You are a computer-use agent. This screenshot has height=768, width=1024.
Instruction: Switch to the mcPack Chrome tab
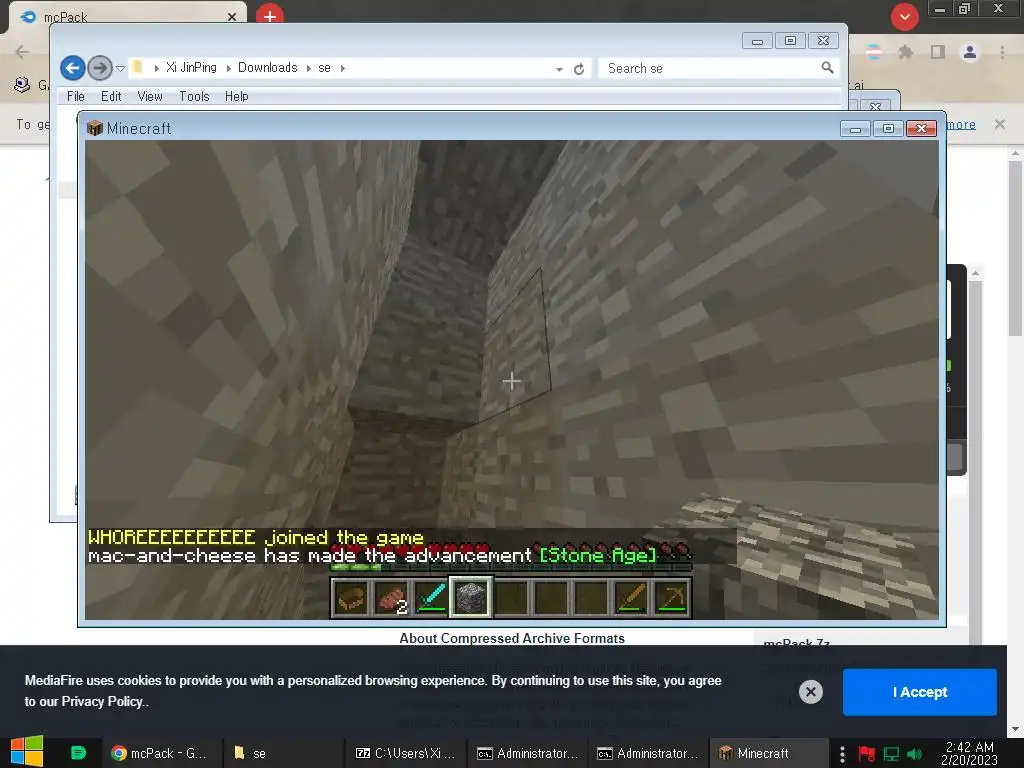[127, 17]
